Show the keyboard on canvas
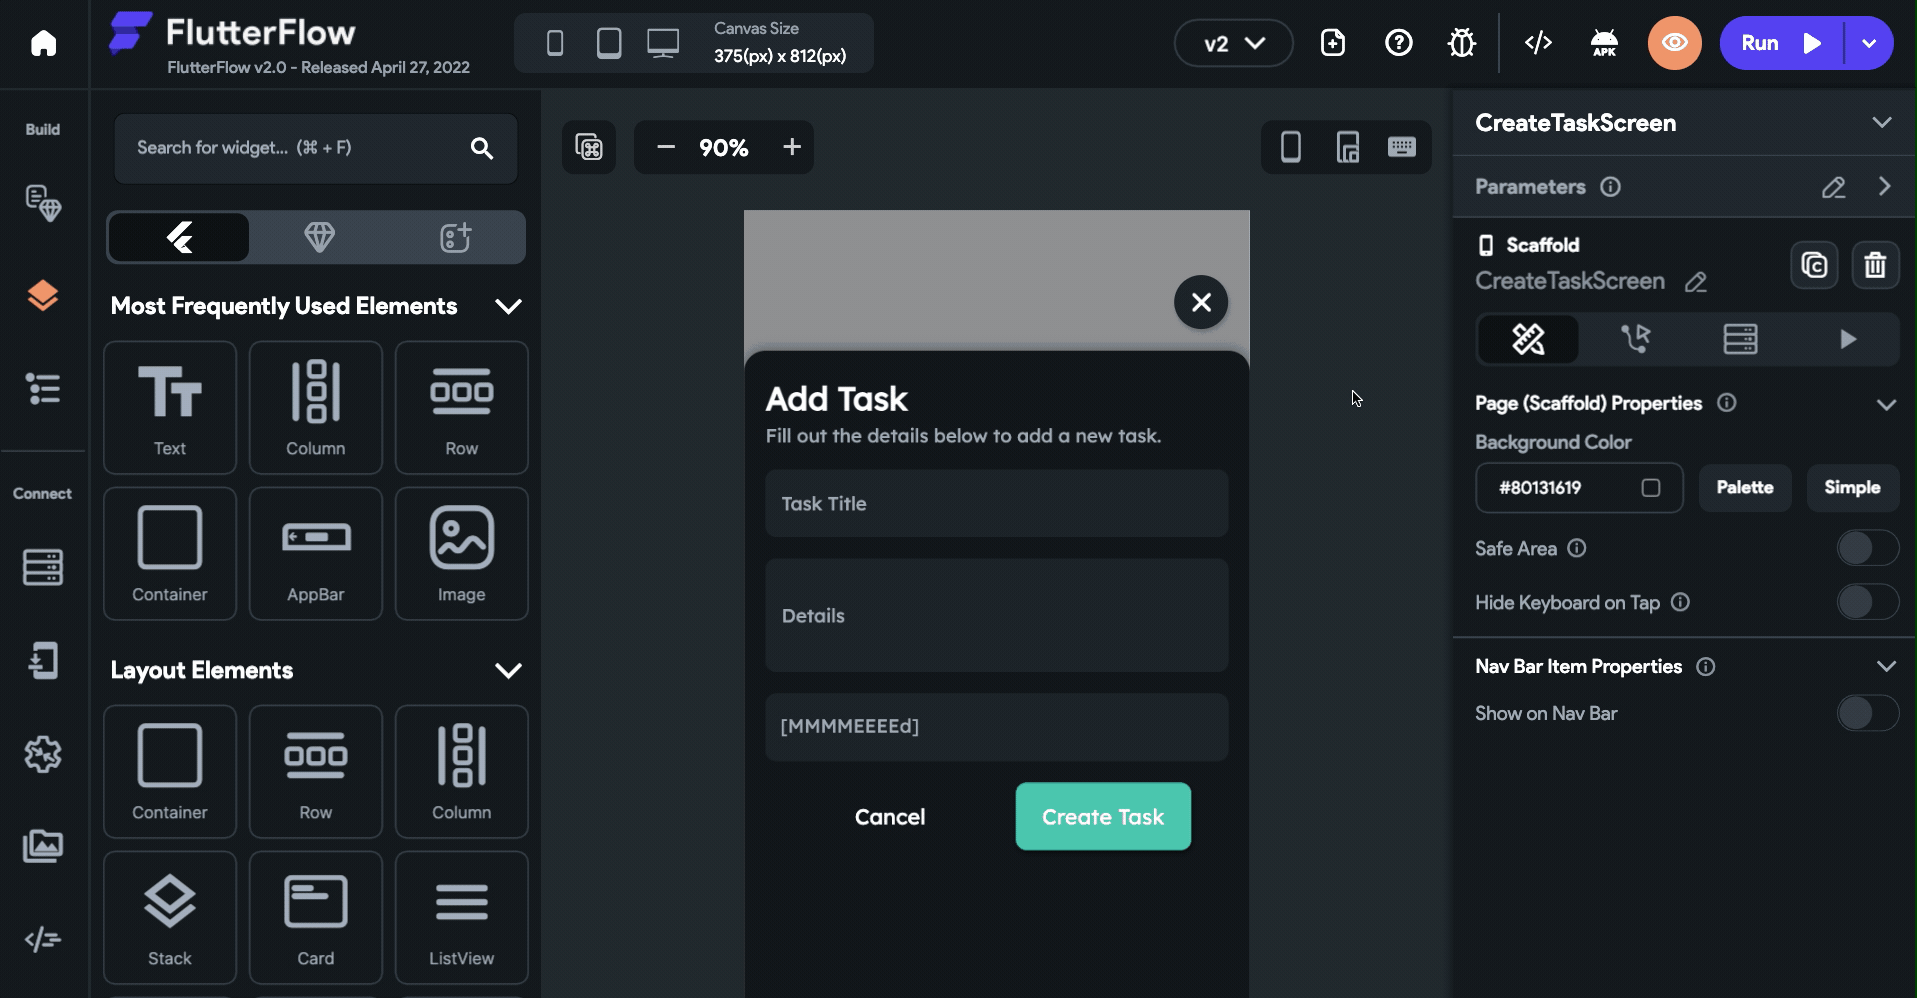Image resolution: width=1917 pixels, height=998 pixels. pos(1402,147)
